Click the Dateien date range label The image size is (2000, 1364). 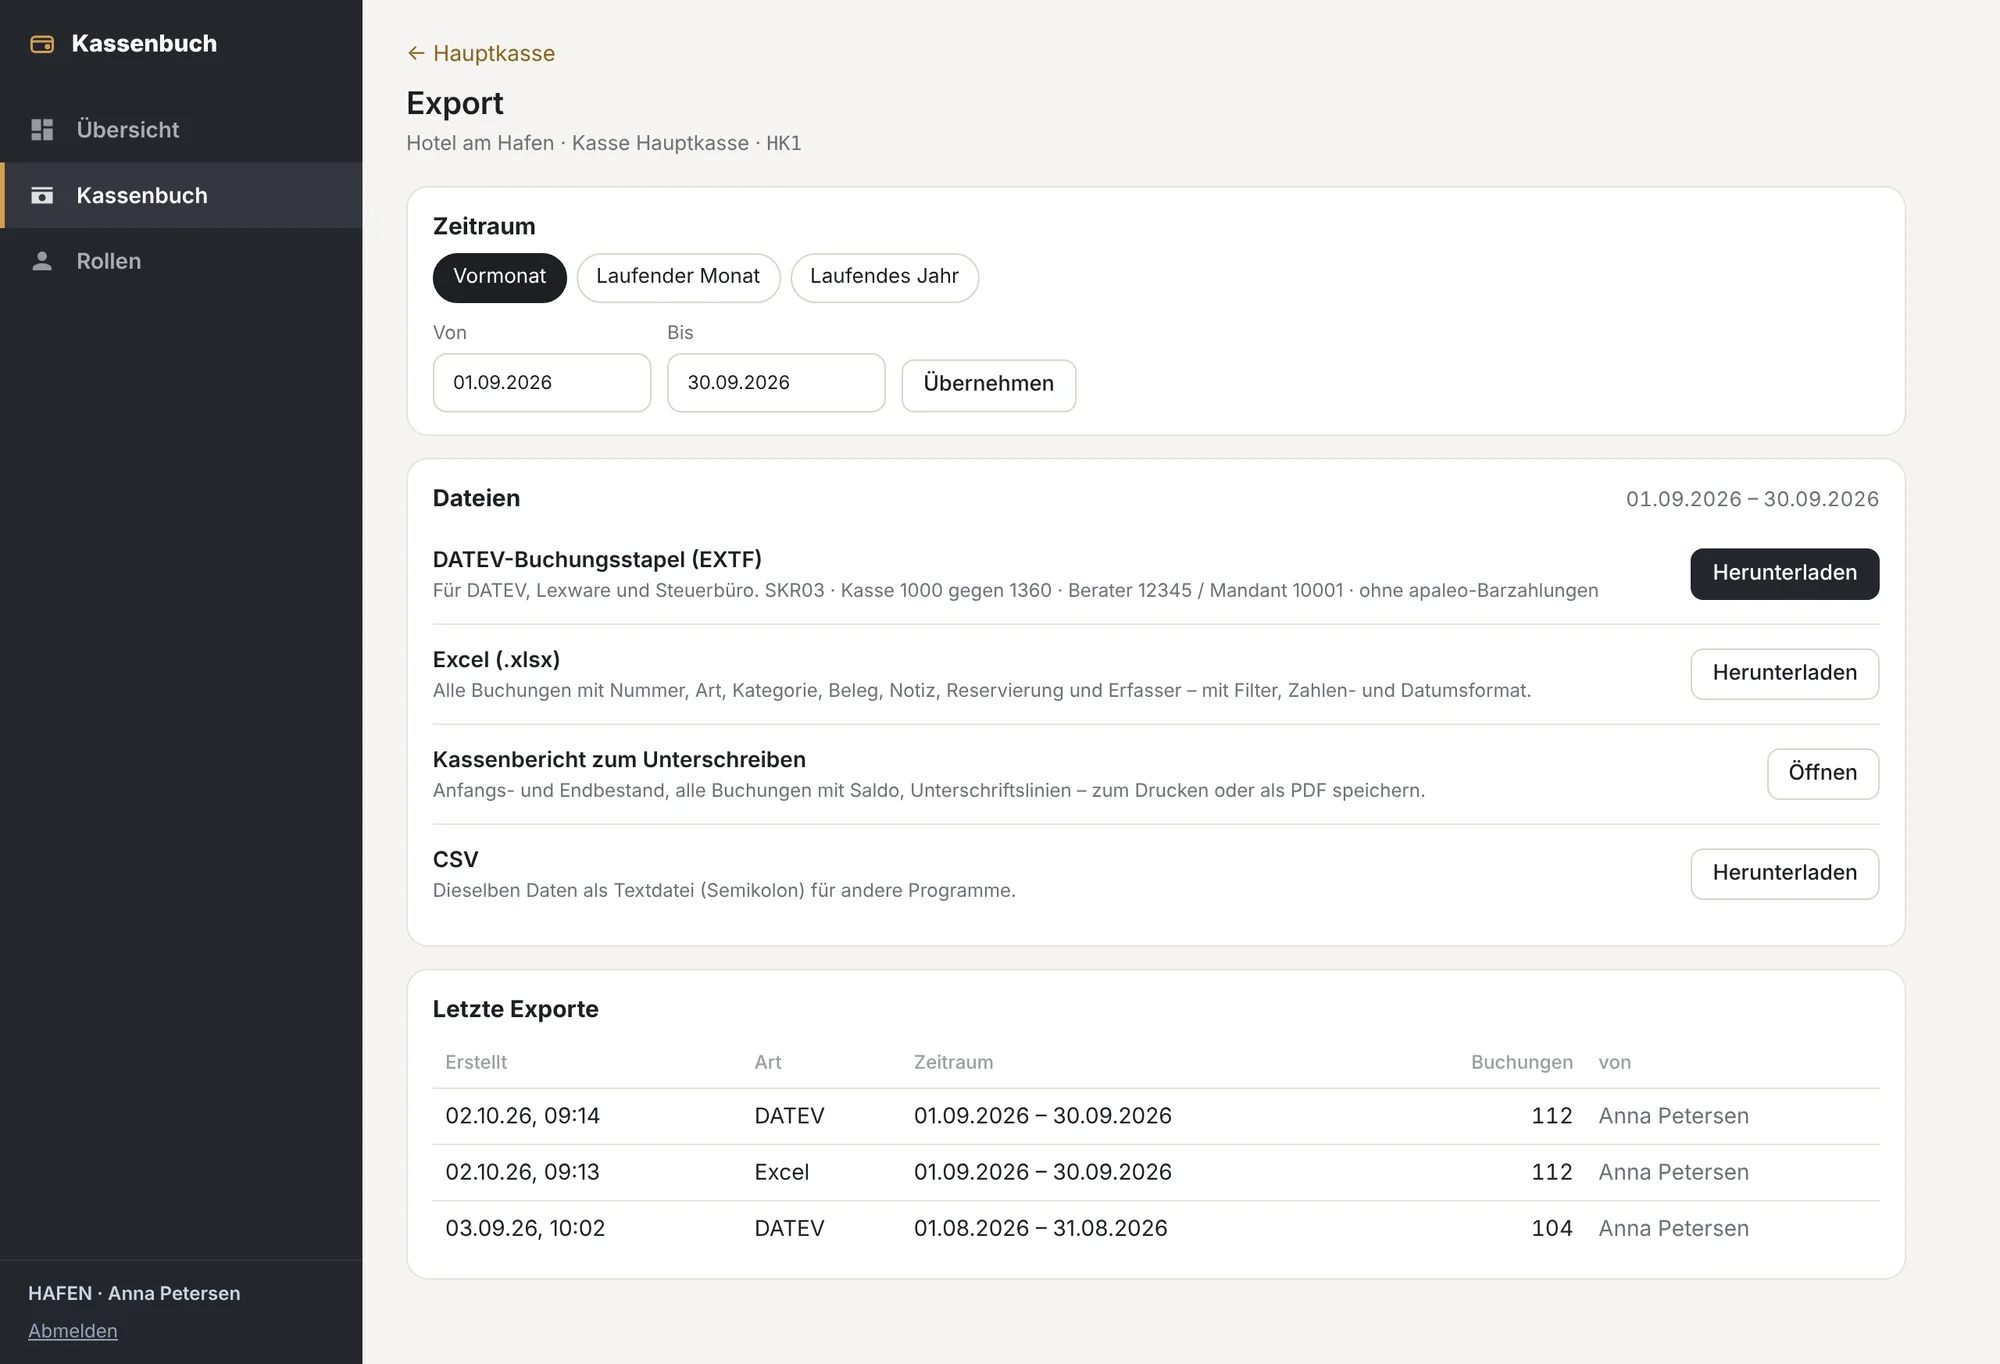(x=1752, y=499)
